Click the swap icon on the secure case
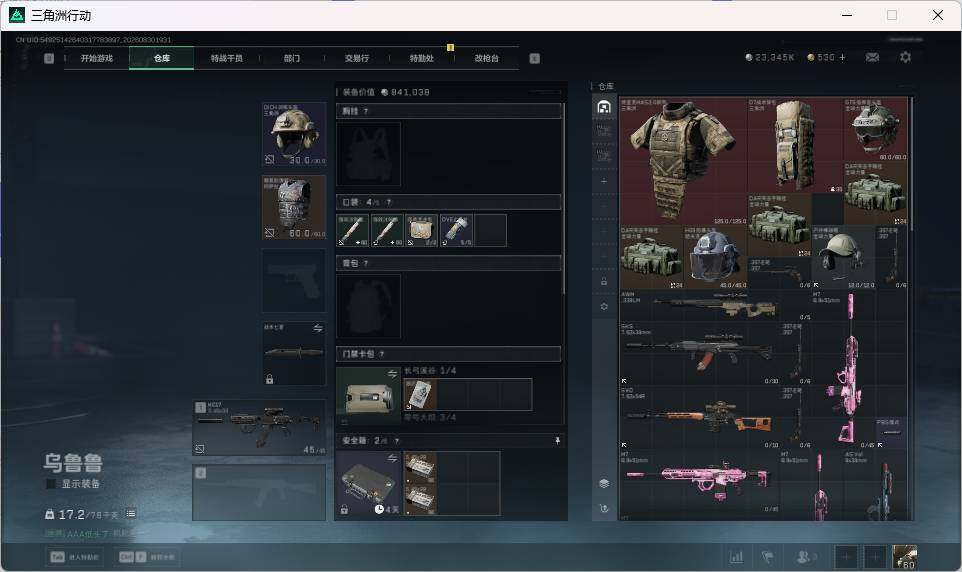This screenshot has width=962, height=572. pyautogui.click(x=393, y=458)
